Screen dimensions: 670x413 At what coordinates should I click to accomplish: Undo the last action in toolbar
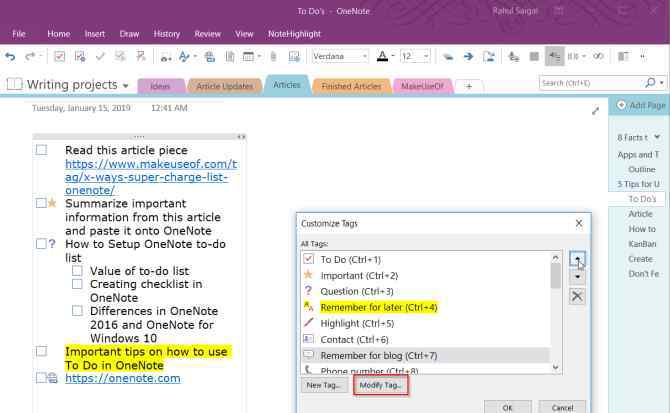pyautogui.click(x=10, y=56)
